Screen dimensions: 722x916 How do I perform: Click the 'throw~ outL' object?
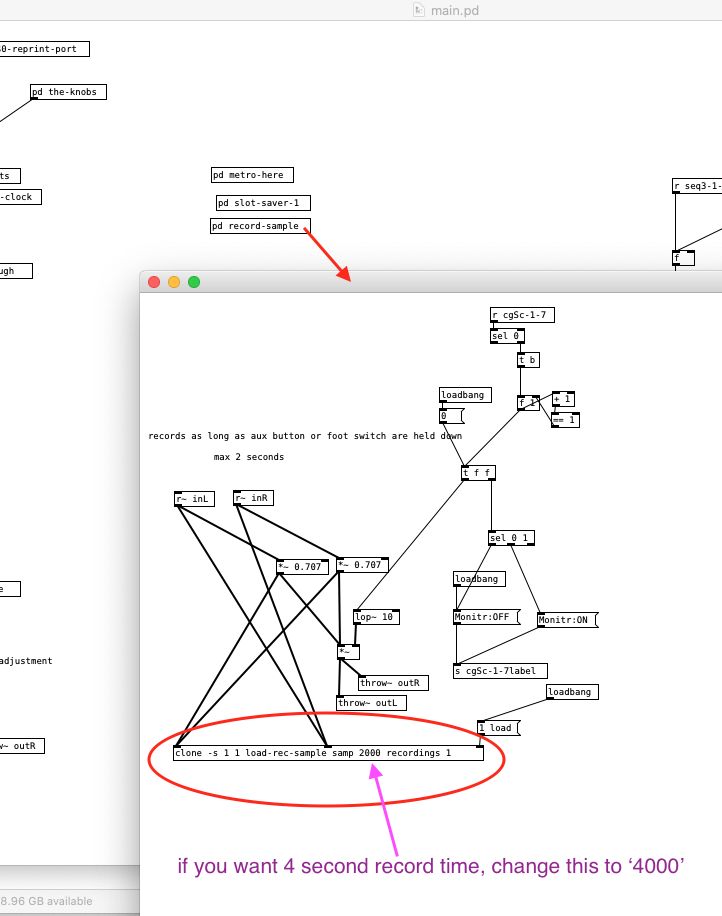coord(371,703)
